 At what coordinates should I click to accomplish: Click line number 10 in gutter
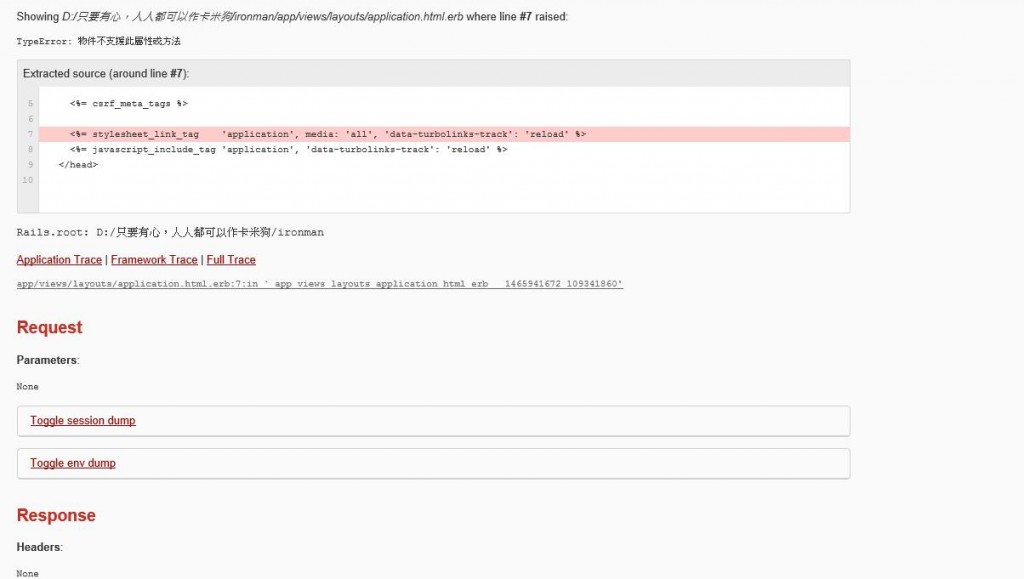(27, 180)
